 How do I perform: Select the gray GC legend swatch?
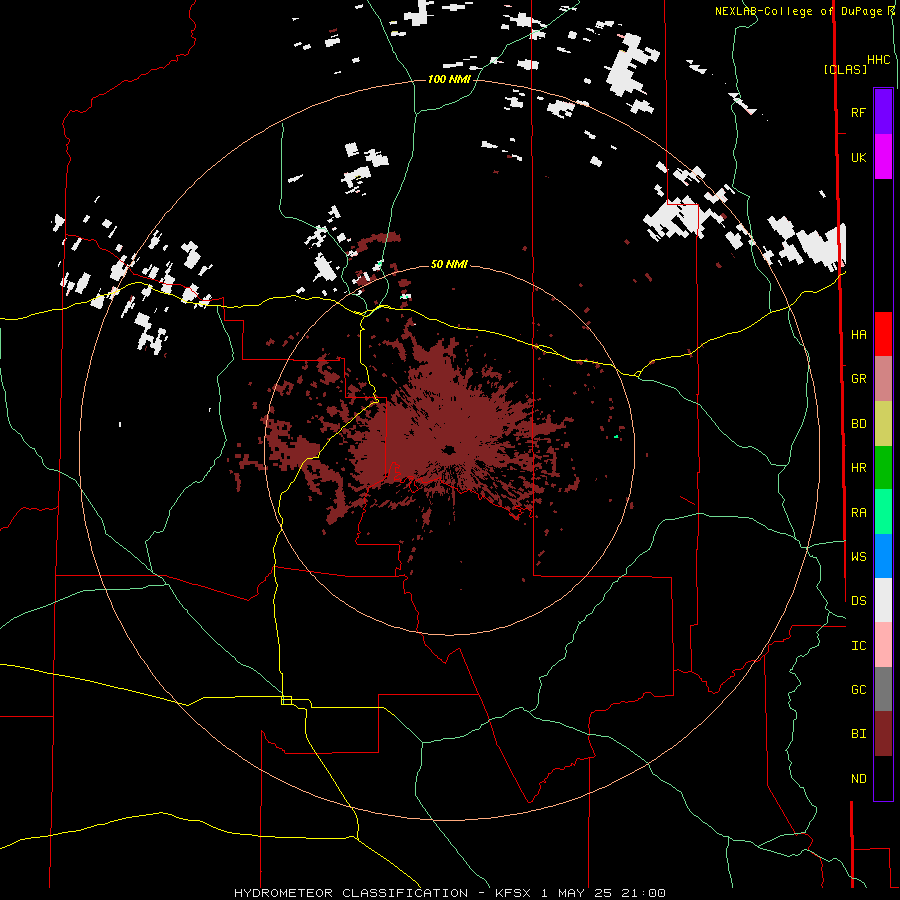point(883,689)
